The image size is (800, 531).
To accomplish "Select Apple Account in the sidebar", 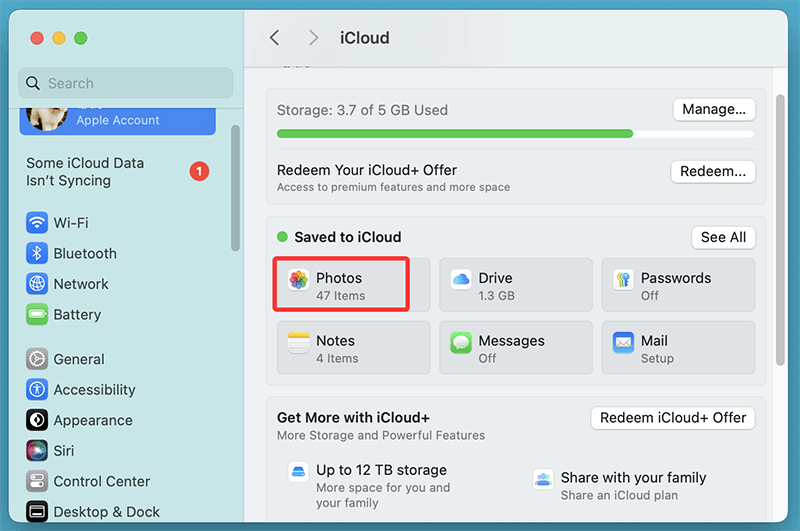I will tap(117, 120).
